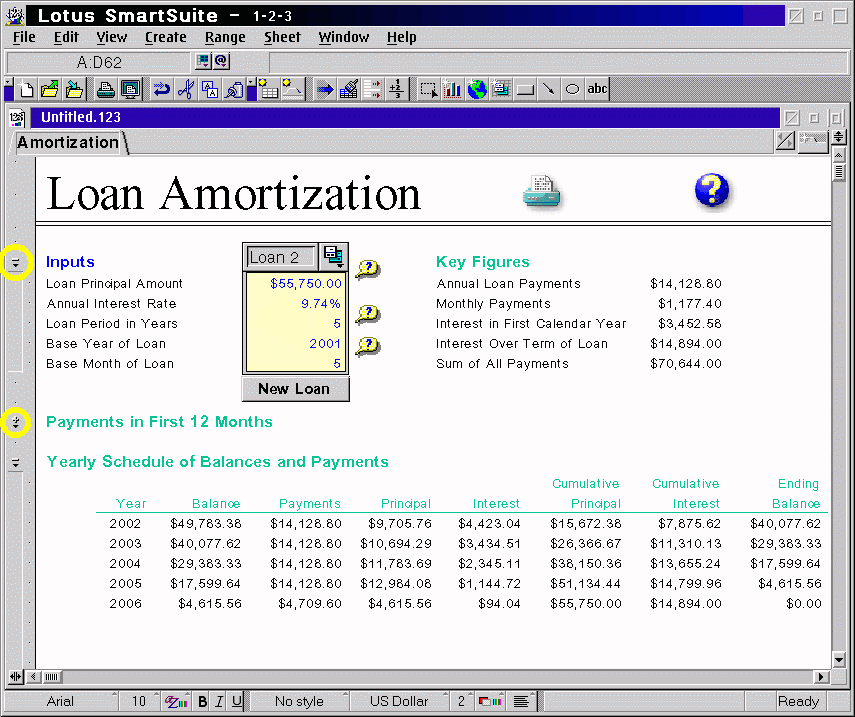Open the Range menu

click(x=225, y=37)
